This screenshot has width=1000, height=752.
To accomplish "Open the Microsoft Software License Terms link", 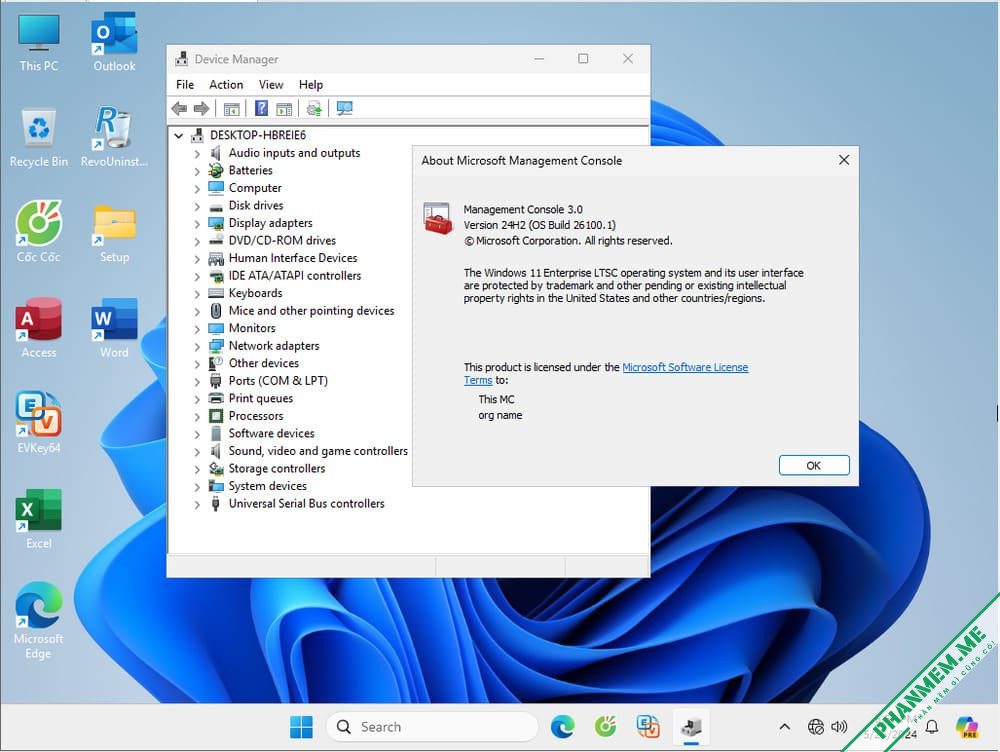I will 685,367.
